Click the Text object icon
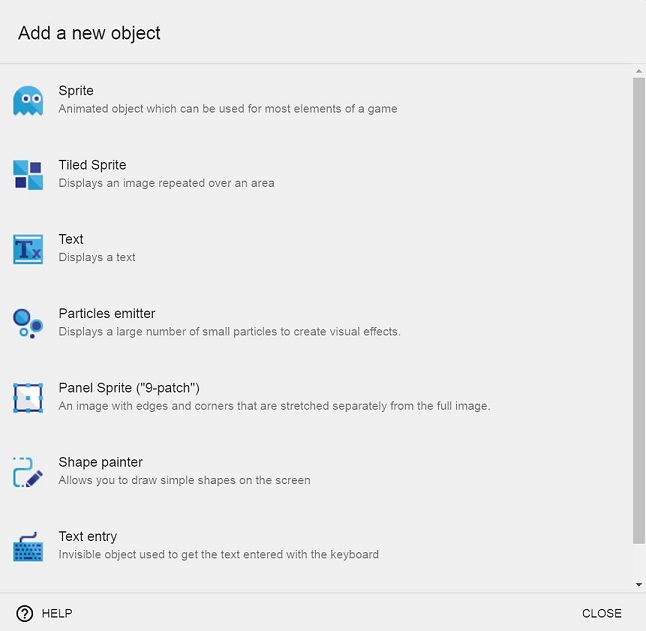 click(28, 248)
